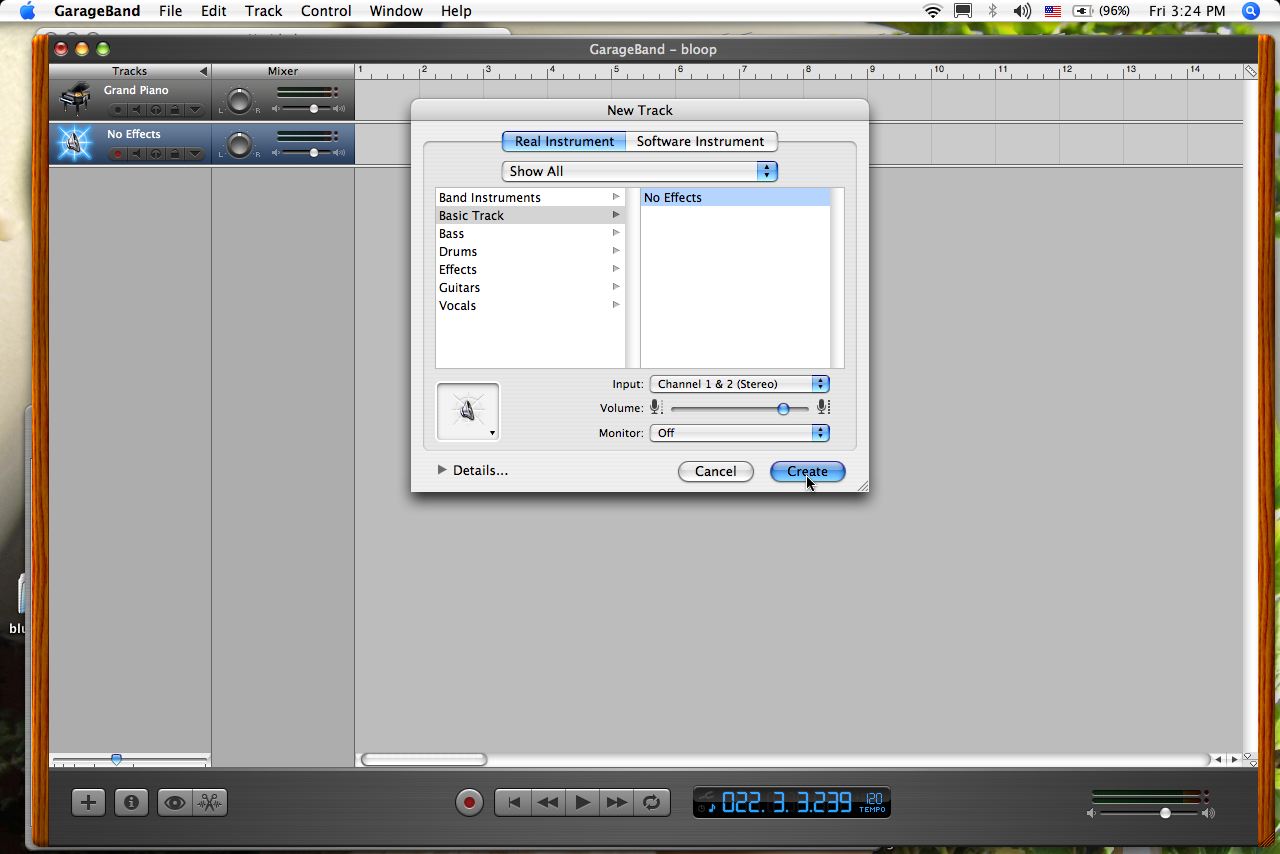1280x854 pixels.
Task: Click the Grand Piano instrument icon
Action: (x=75, y=98)
